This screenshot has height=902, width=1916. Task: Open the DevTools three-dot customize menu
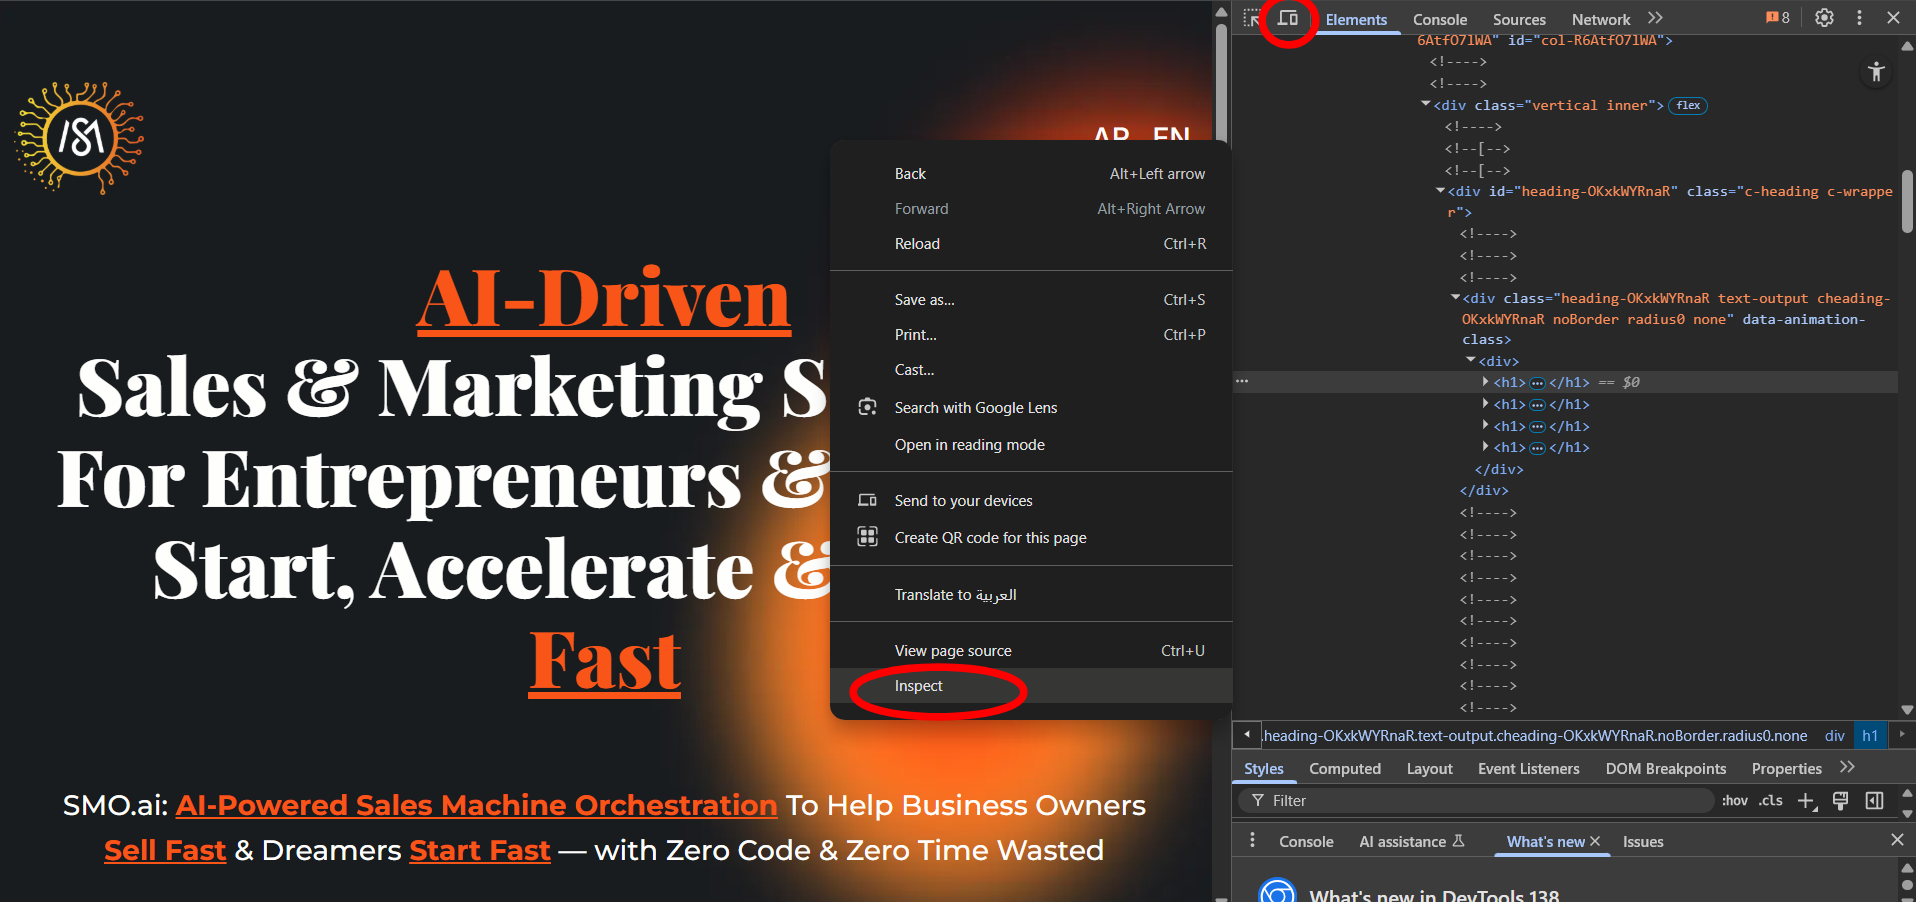coord(1859,18)
